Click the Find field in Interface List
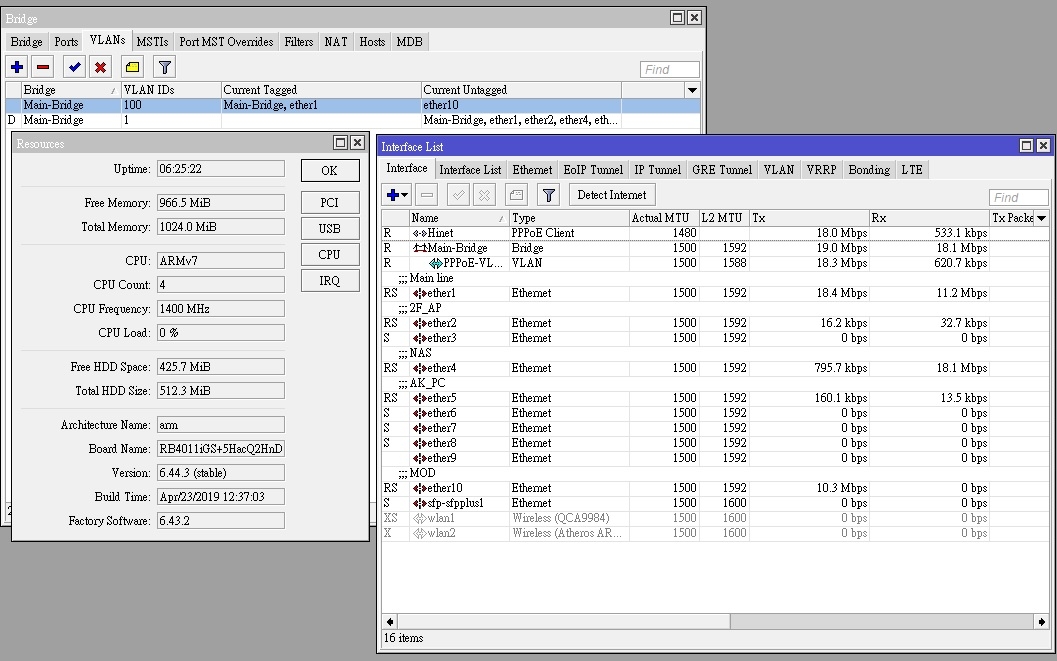The image size is (1057, 661). pyautogui.click(x=1018, y=197)
